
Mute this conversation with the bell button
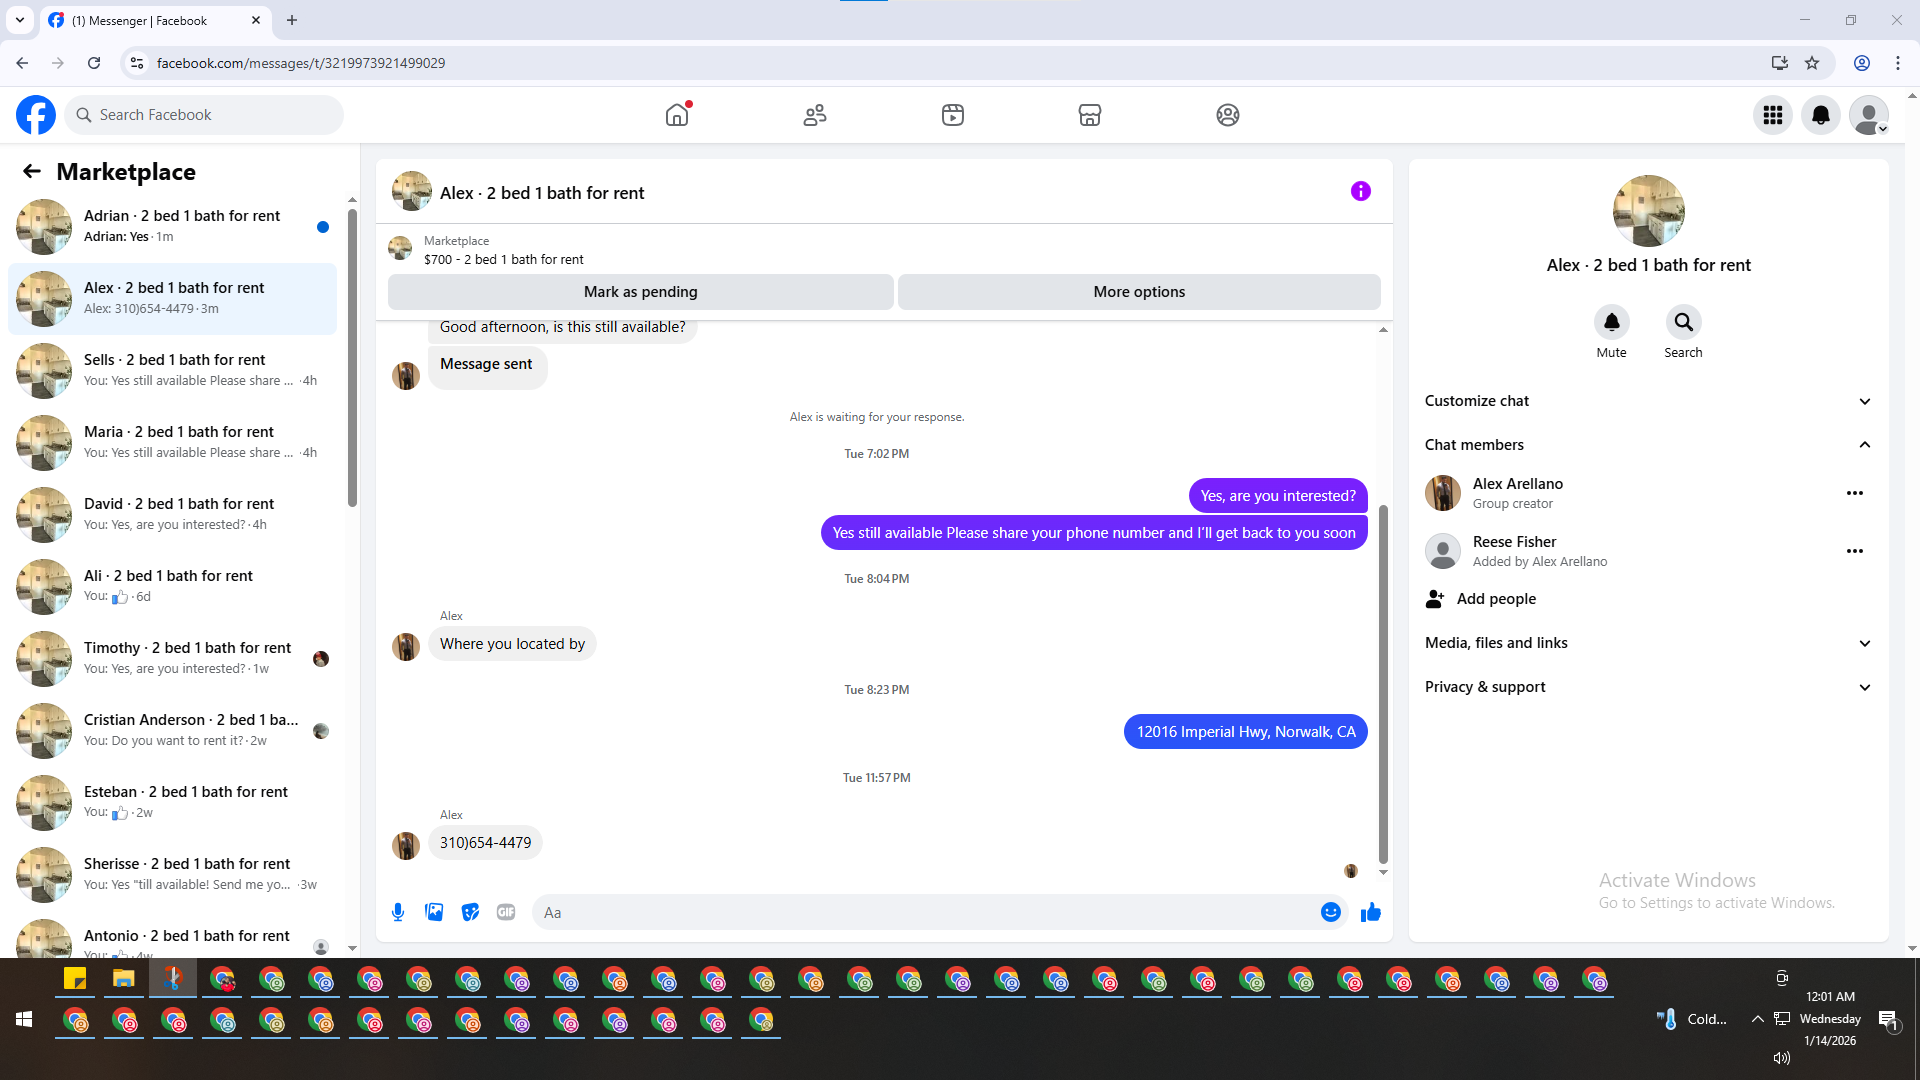point(1611,322)
